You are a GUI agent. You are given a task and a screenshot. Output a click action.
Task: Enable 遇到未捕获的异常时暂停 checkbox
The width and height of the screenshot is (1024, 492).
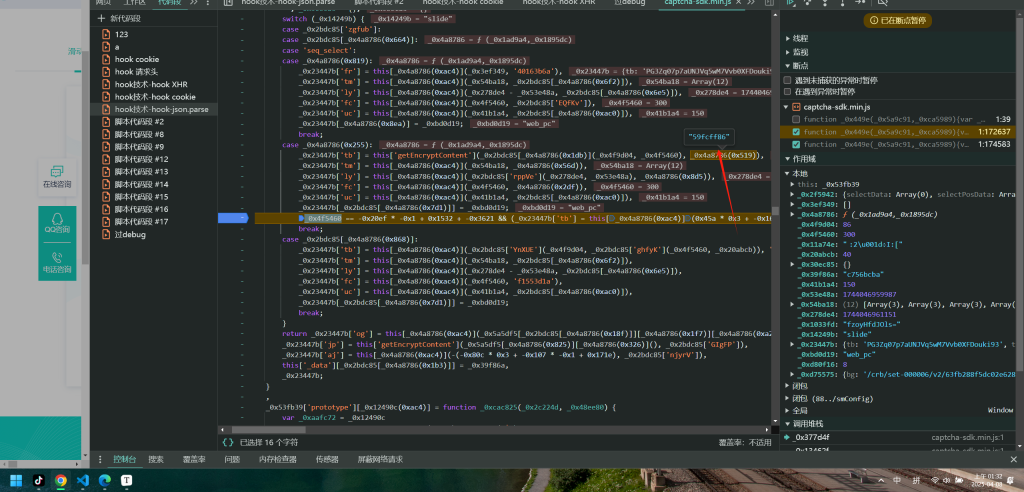[x=786, y=80]
